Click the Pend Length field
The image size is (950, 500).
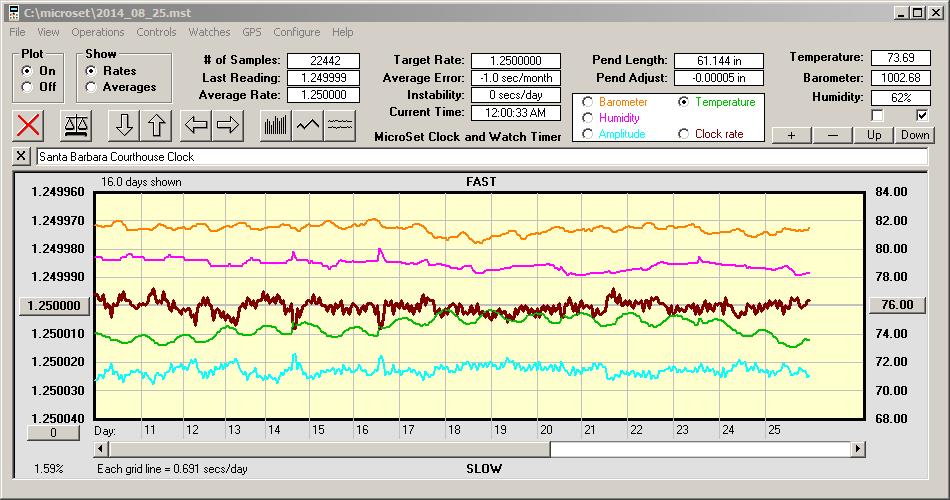[719, 61]
